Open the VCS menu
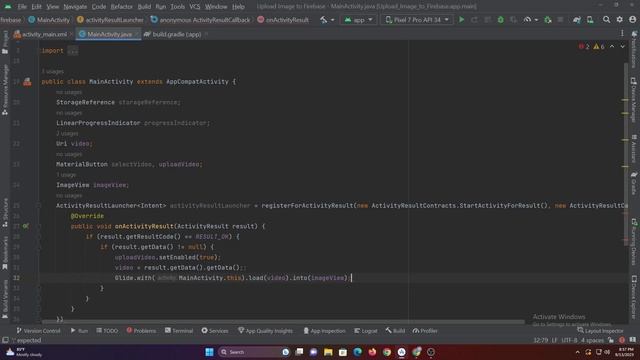The image size is (640, 360). tap(195, 7)
